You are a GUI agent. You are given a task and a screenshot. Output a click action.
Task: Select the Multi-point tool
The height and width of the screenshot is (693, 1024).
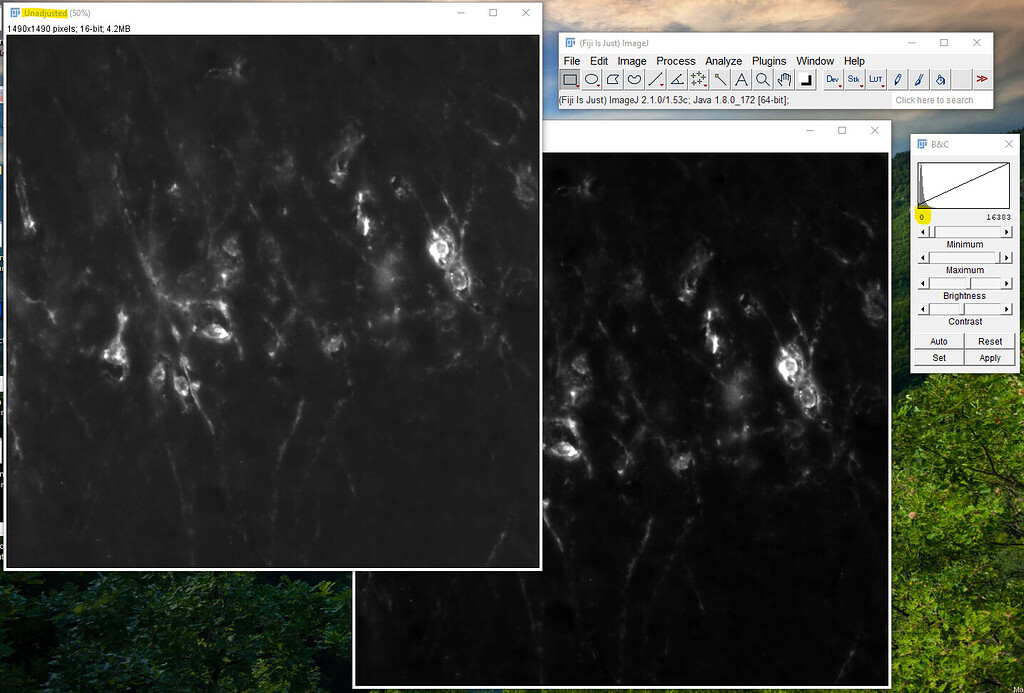coord(700,79)
